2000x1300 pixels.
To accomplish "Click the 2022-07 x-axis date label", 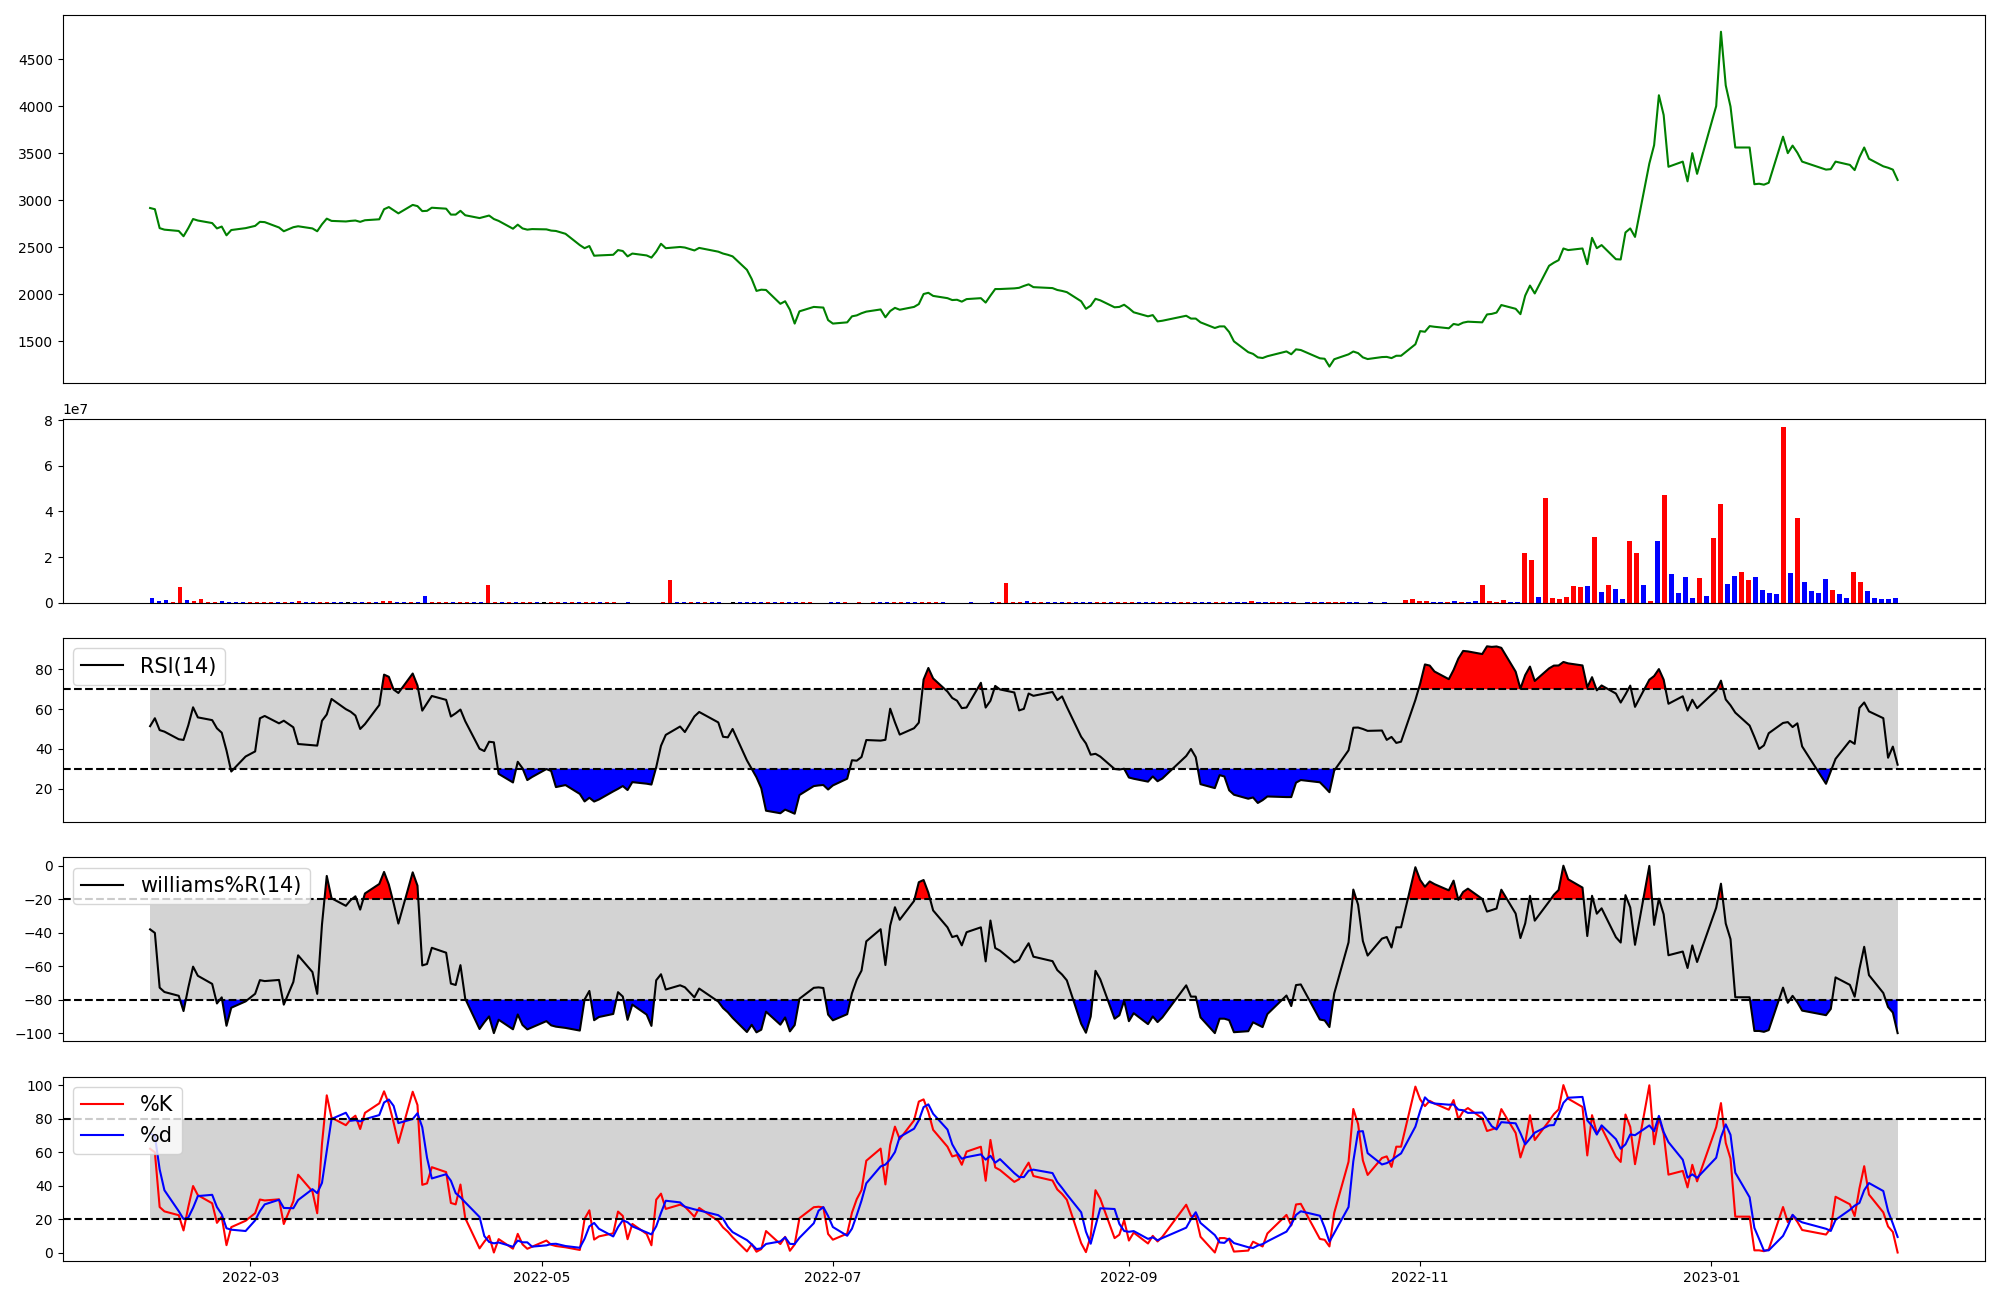I will 832,1277.
